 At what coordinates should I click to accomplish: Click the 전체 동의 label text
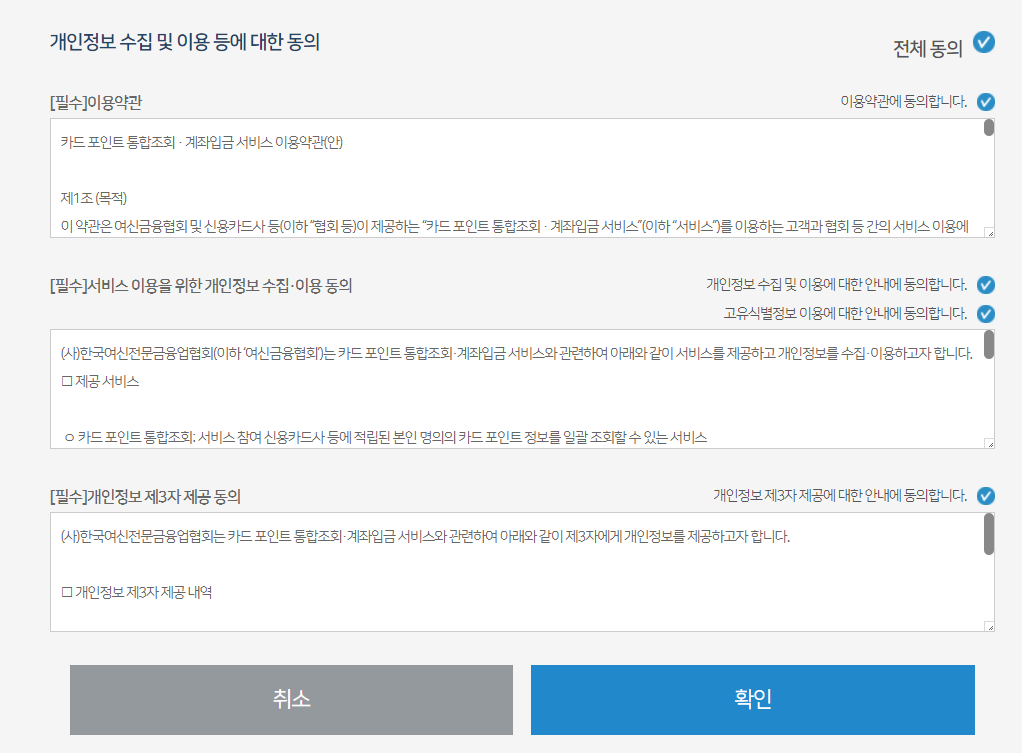[x=927, y=48]
